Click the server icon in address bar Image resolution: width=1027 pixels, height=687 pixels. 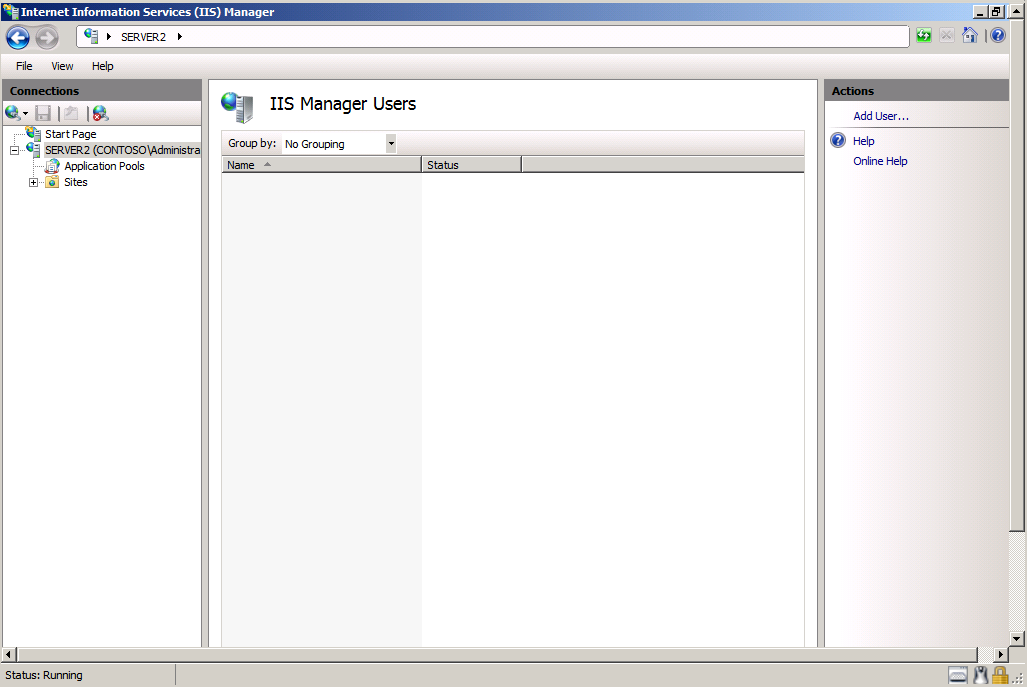[x=91, y=36]
